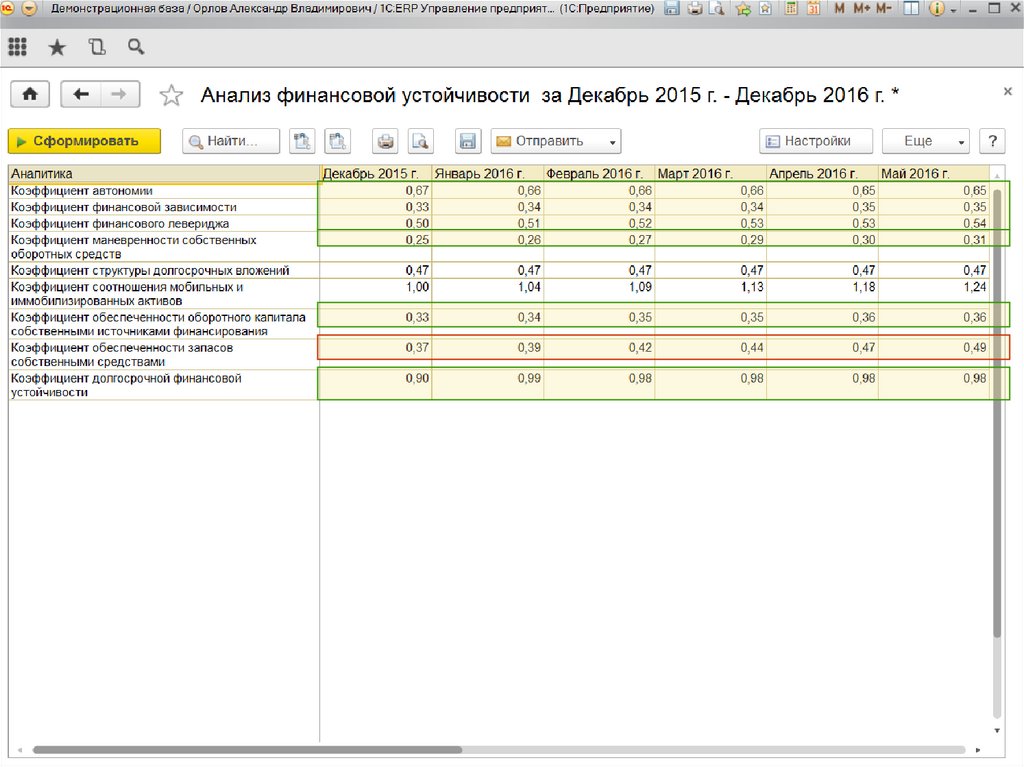This screenshot has width=1024, height=767.
Task: Save the report with the floppy disk icon
Action: pyautogui.click(x=466, y=141)
